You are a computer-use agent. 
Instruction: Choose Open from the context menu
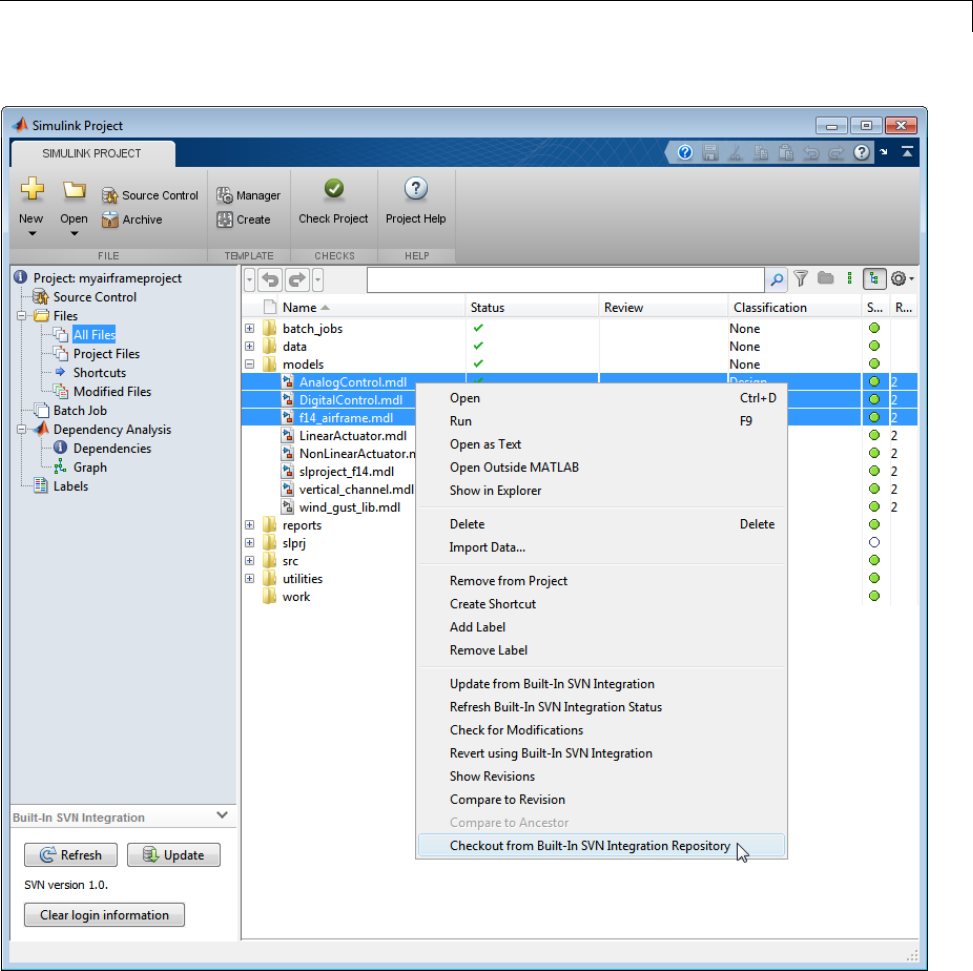pos(601,398)
